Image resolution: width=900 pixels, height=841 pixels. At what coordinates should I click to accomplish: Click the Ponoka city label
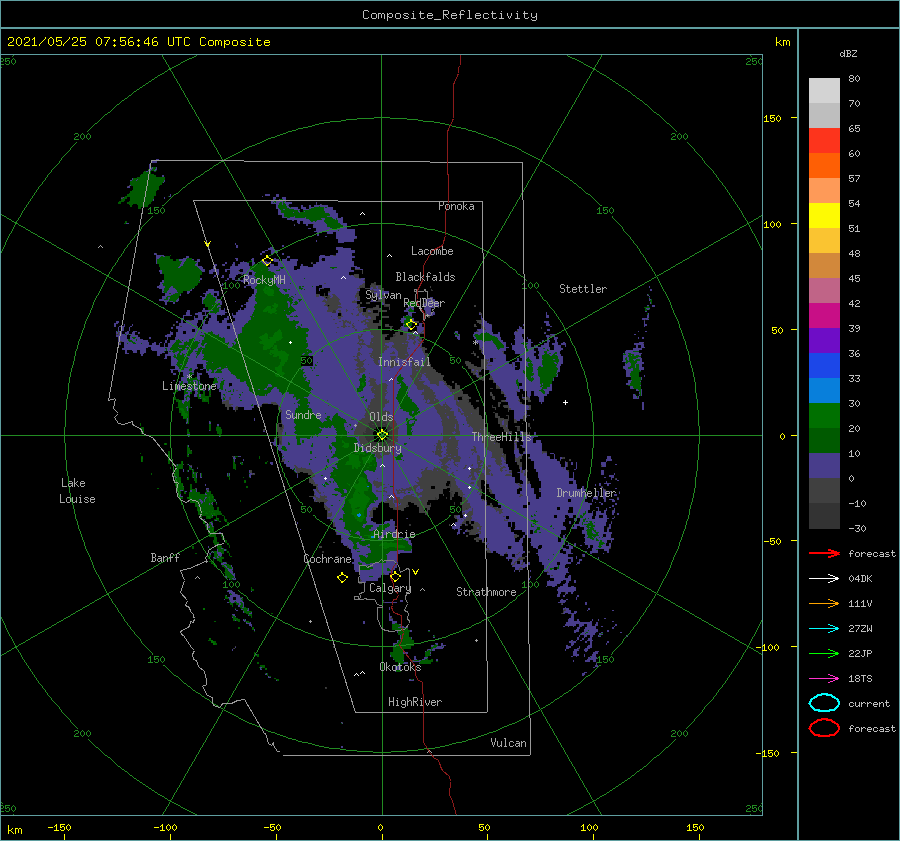tap(456, 206)
